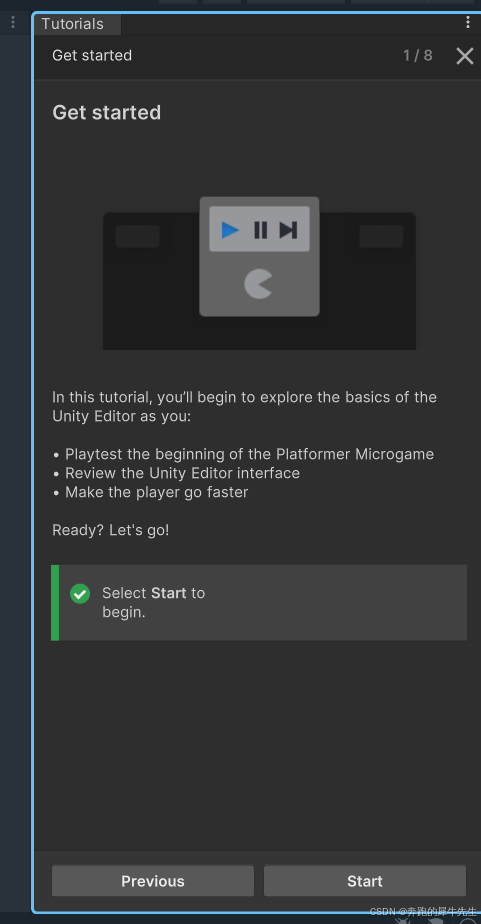Screen dimensions: 481x924
Task: Click the green checkmark icon
Action: pos(80,593)
